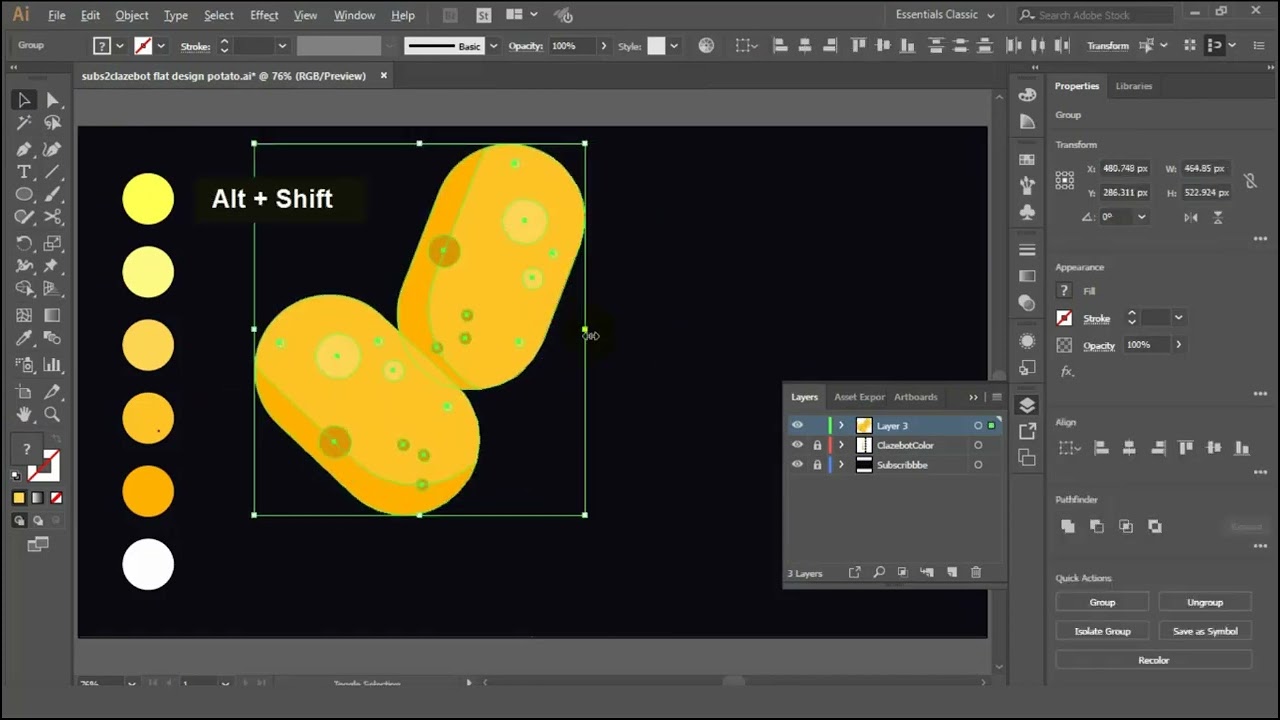Select the Selection tool arrow
Viewport: 1280px width, 720px height.
[x=24, y=100]
